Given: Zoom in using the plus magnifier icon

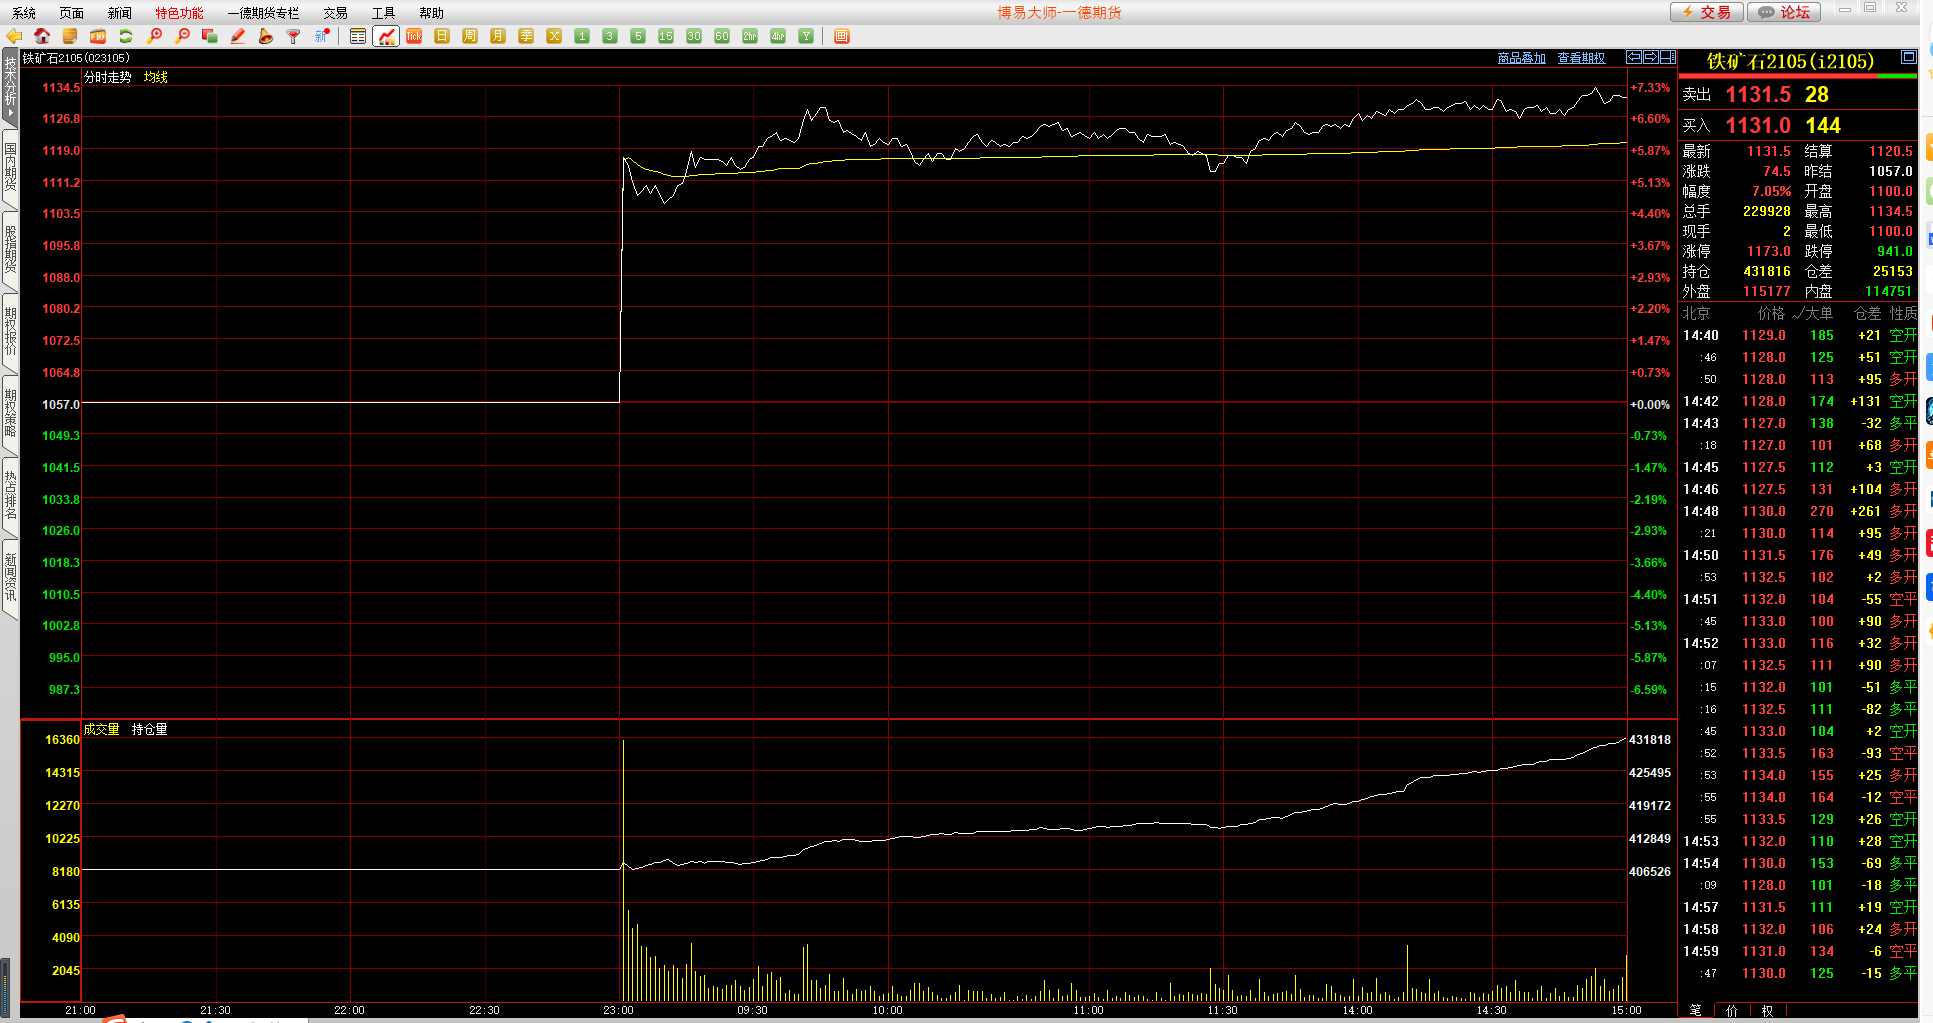Looking at the screenshot, I should click(x=154, y=36).
